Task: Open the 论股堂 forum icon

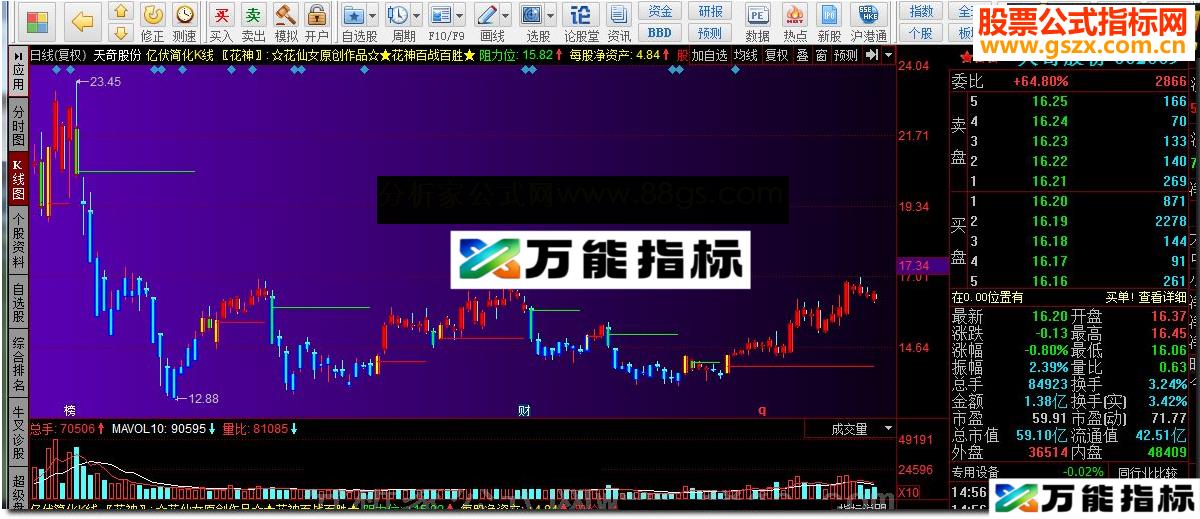Action: [x=581, y=22]
